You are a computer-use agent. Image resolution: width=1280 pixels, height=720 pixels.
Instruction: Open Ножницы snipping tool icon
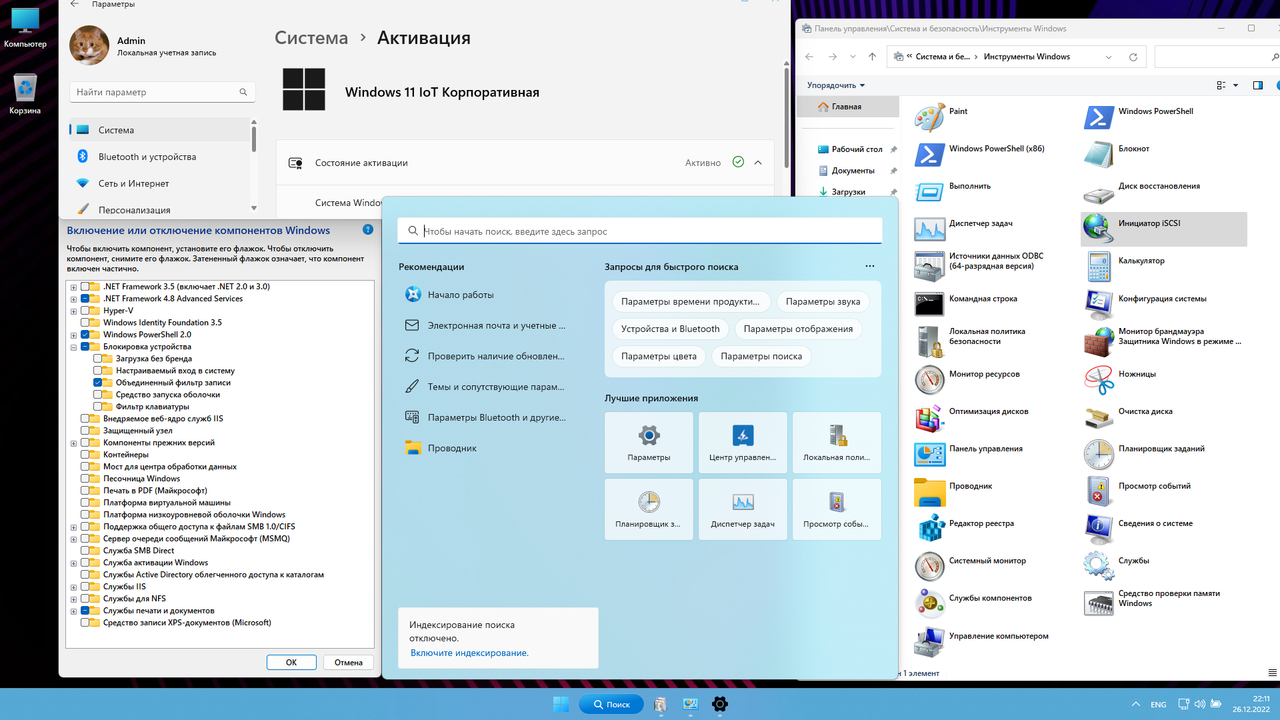1099,380
